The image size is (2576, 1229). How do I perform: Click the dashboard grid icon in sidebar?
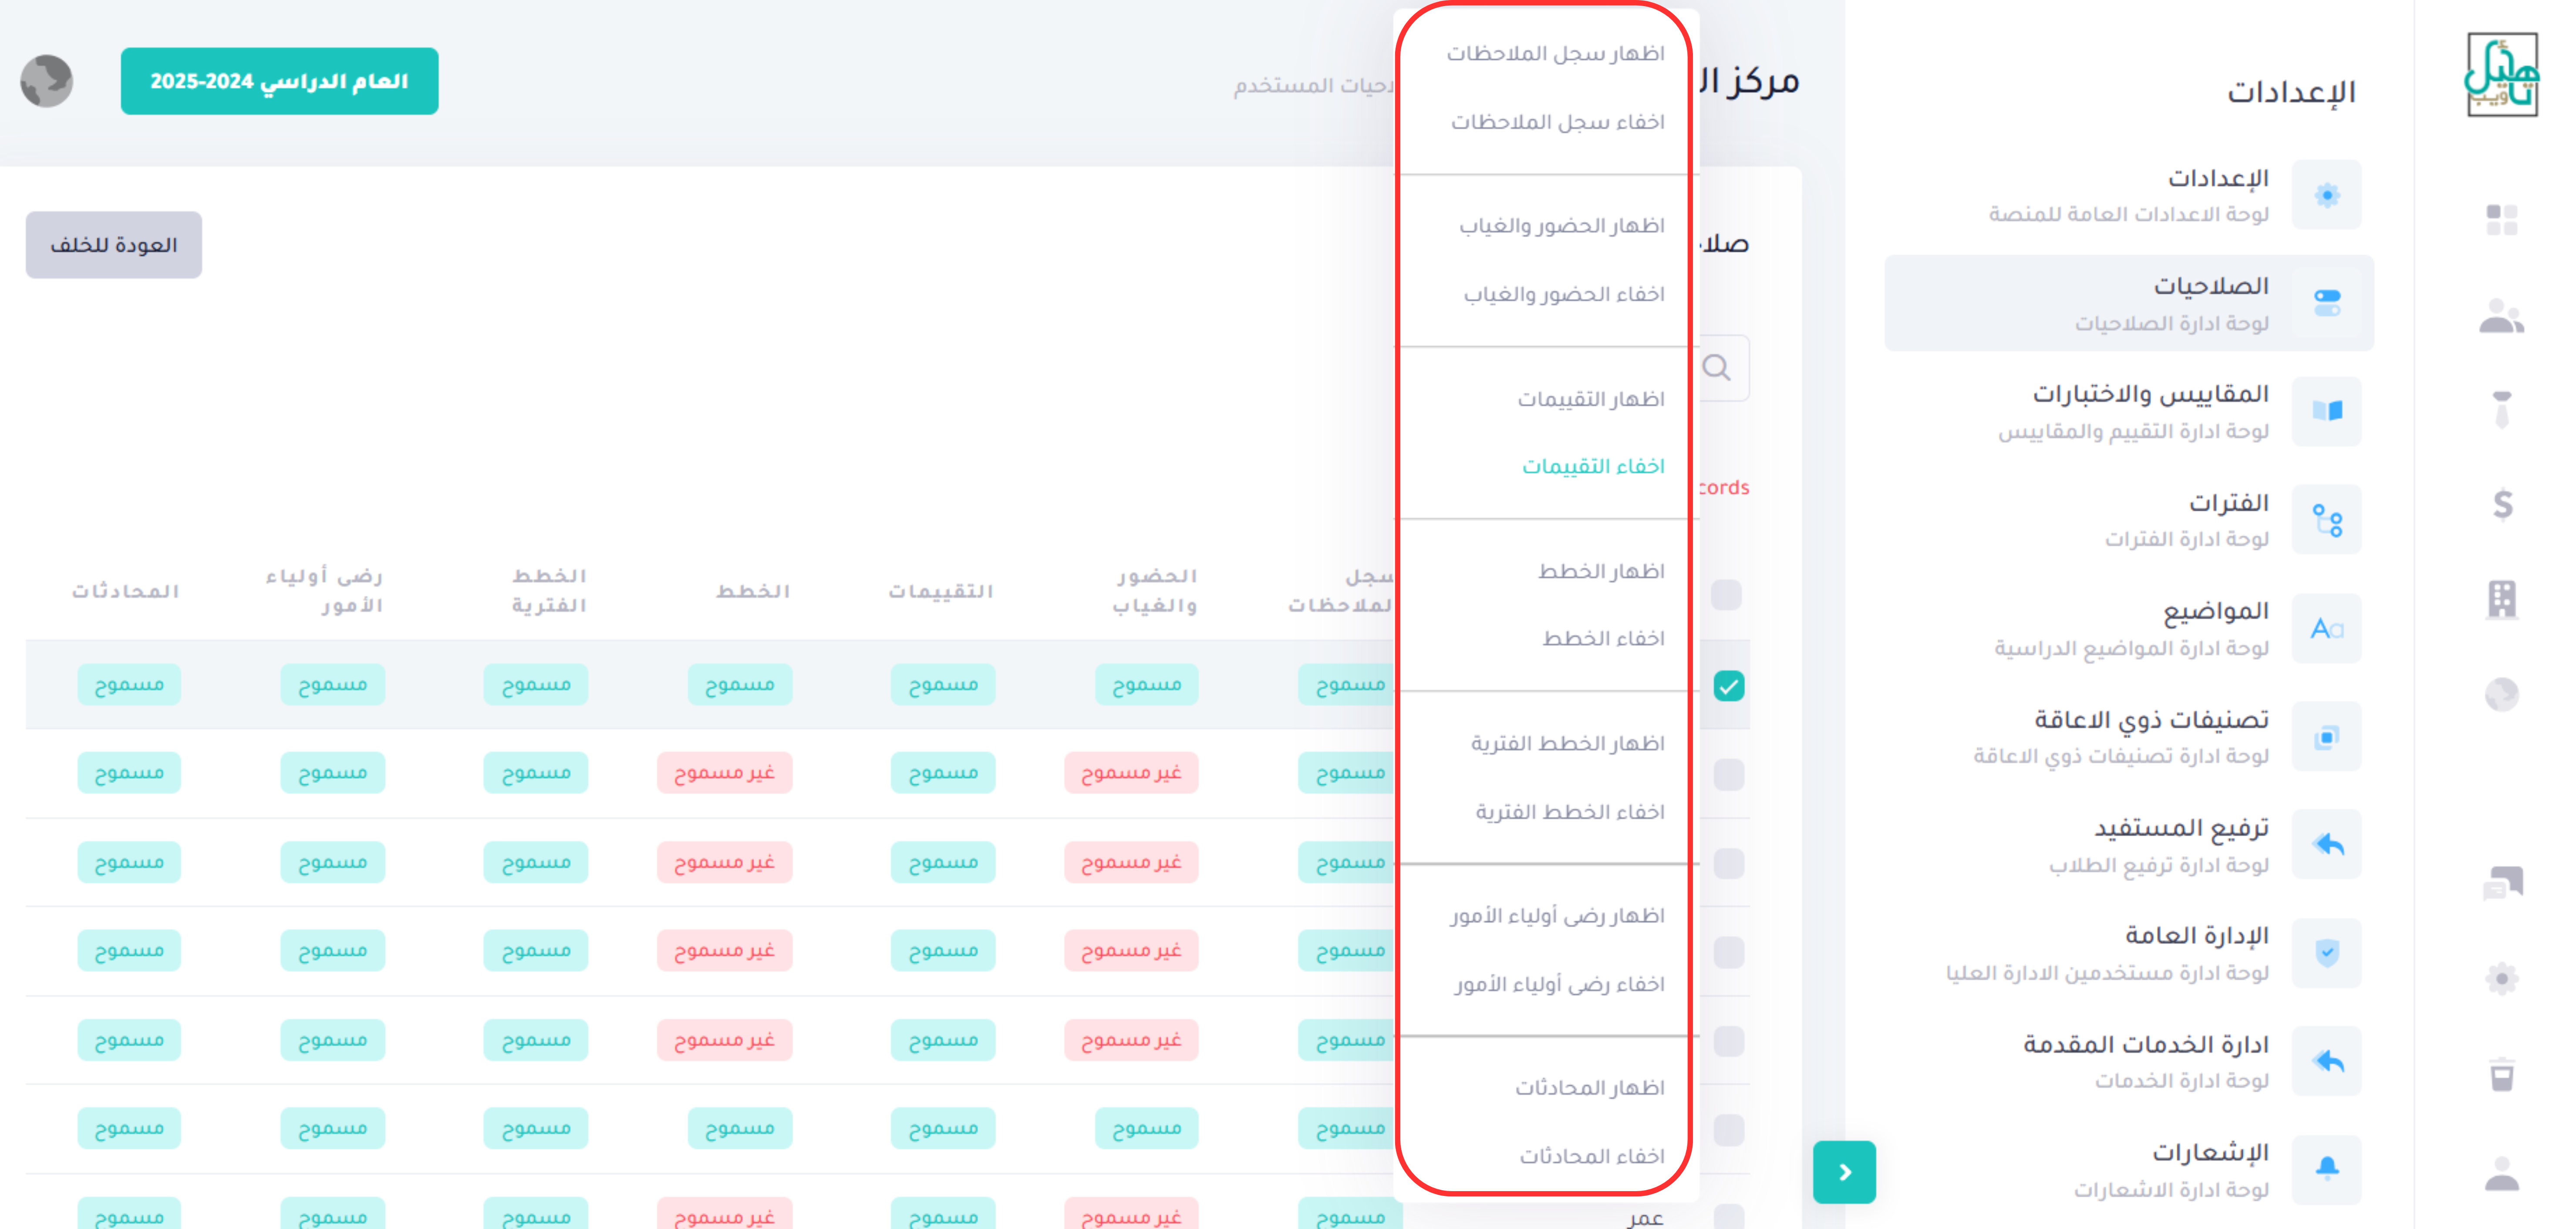click(2501, 219)
